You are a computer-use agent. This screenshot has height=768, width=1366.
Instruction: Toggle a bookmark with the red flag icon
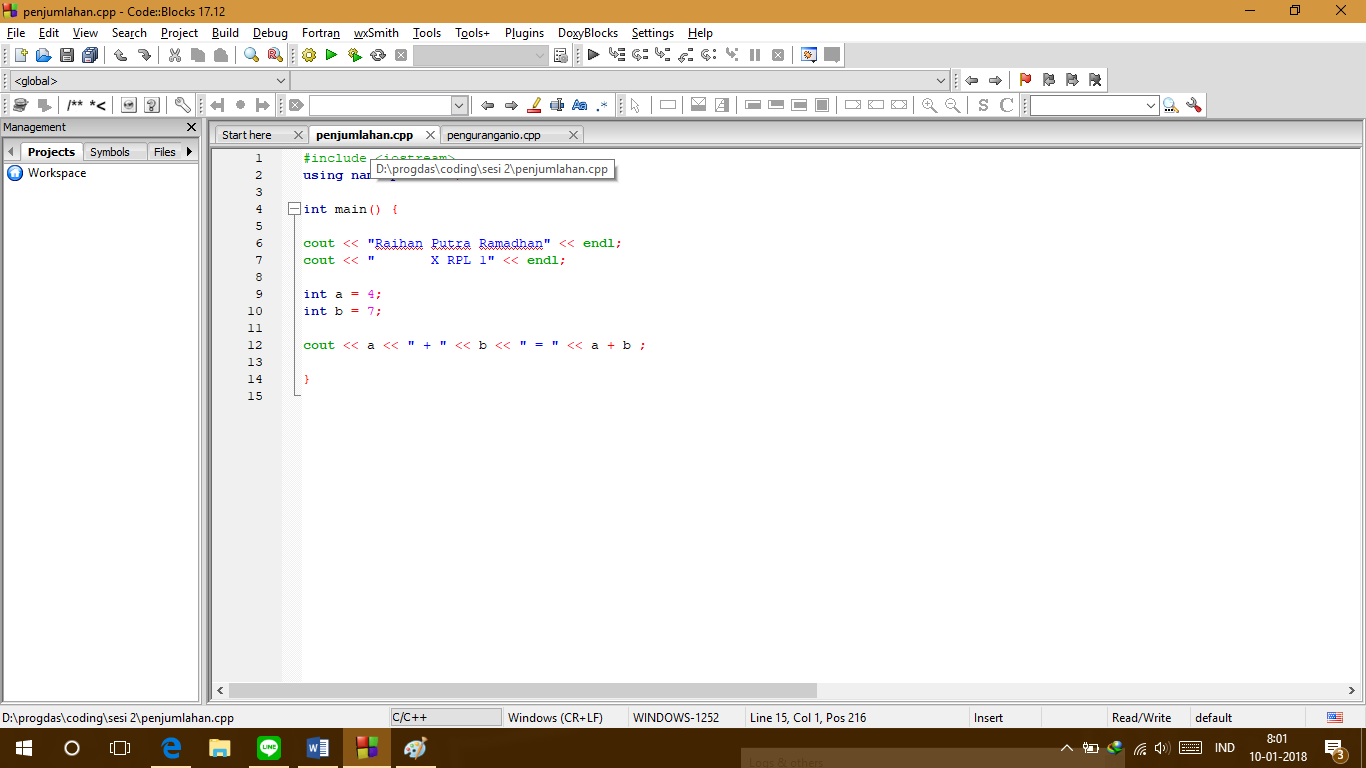pos(1025,80)
